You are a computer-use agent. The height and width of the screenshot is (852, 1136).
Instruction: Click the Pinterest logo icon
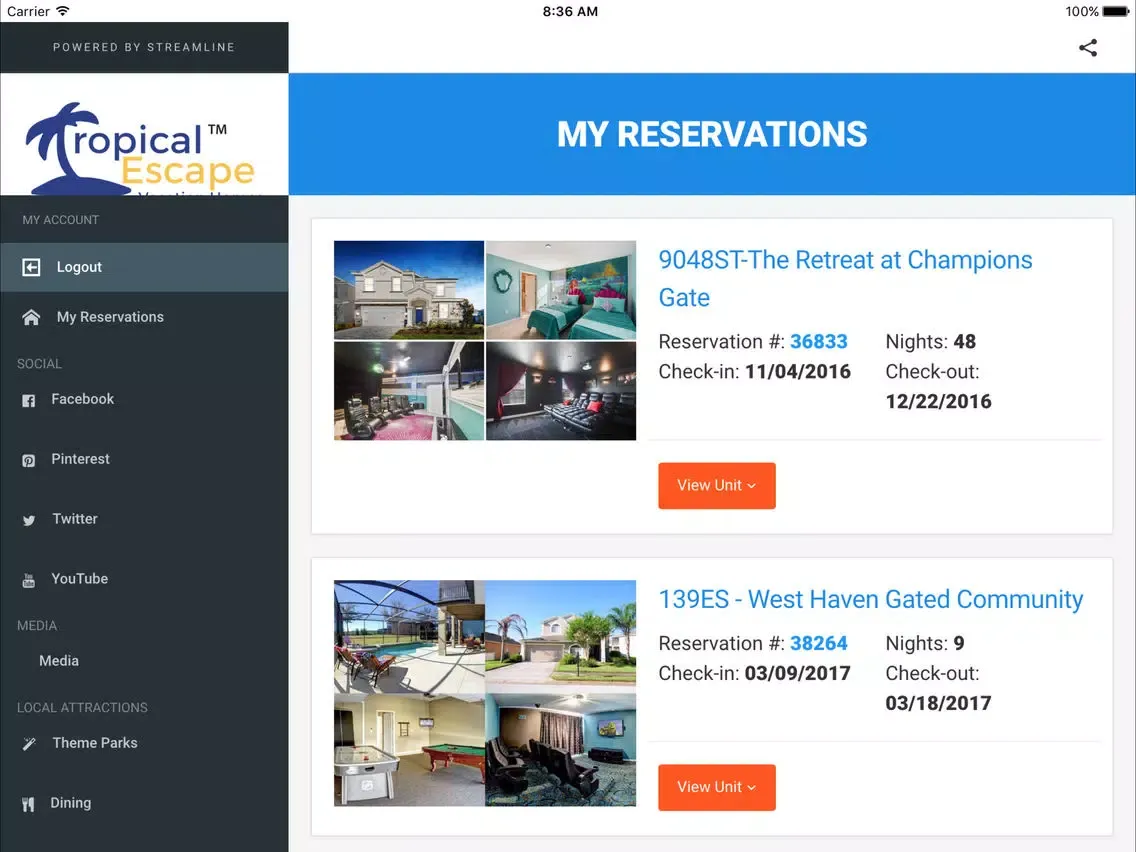point(28,461)
